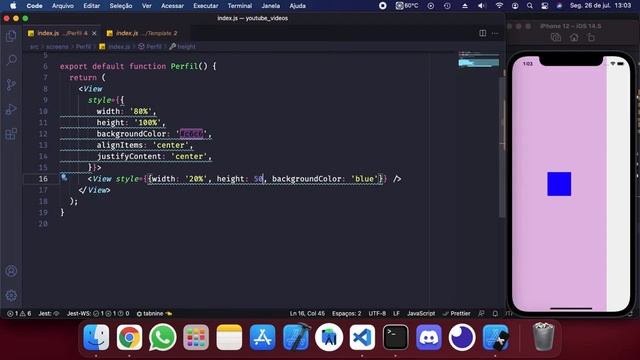Click the editor vertical scrollbar

tap(502, 147)
